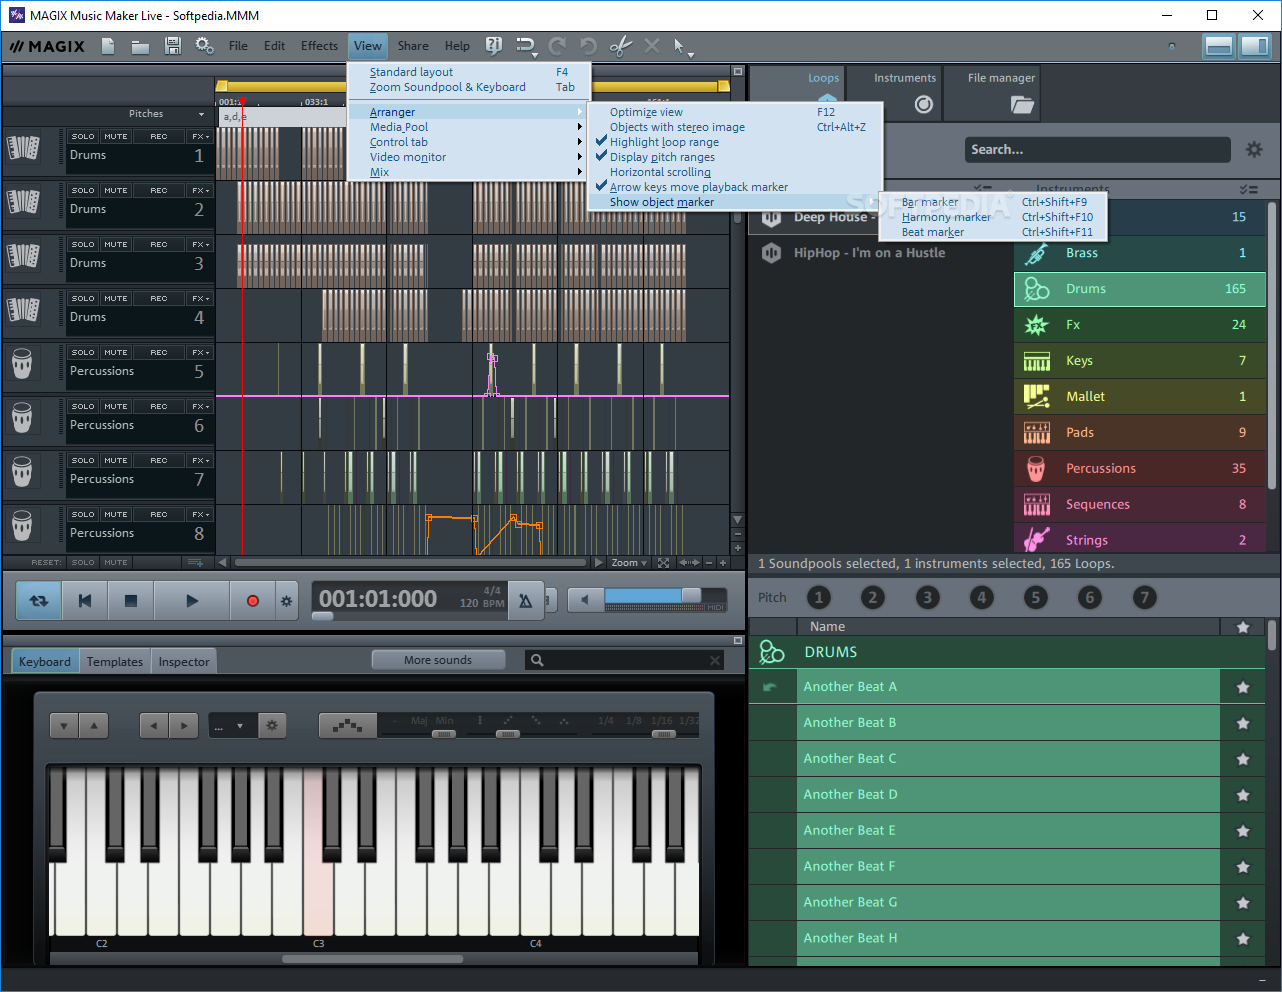
Task: Toggle Highlight loop range option
Action: click(664, 142)
